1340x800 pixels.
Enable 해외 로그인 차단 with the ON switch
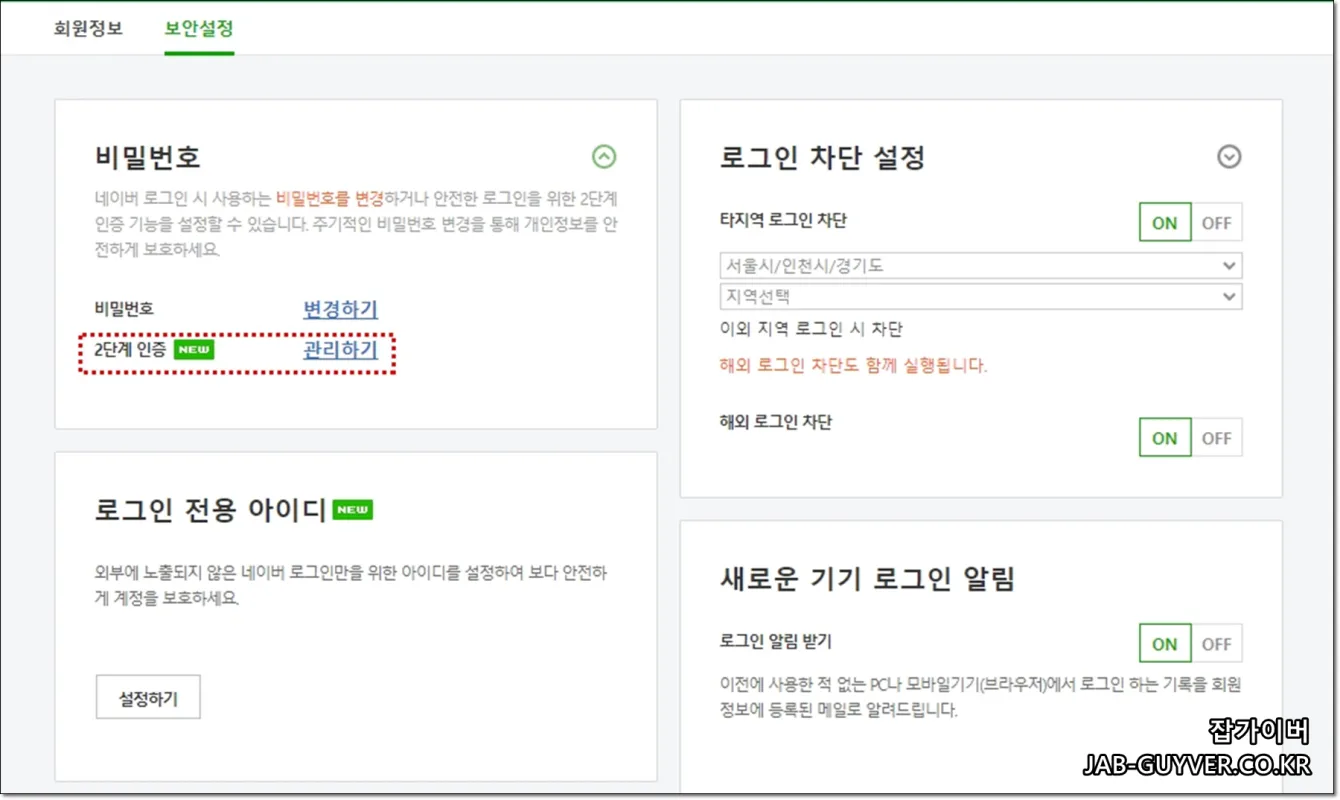click(x=1163, y=437)
